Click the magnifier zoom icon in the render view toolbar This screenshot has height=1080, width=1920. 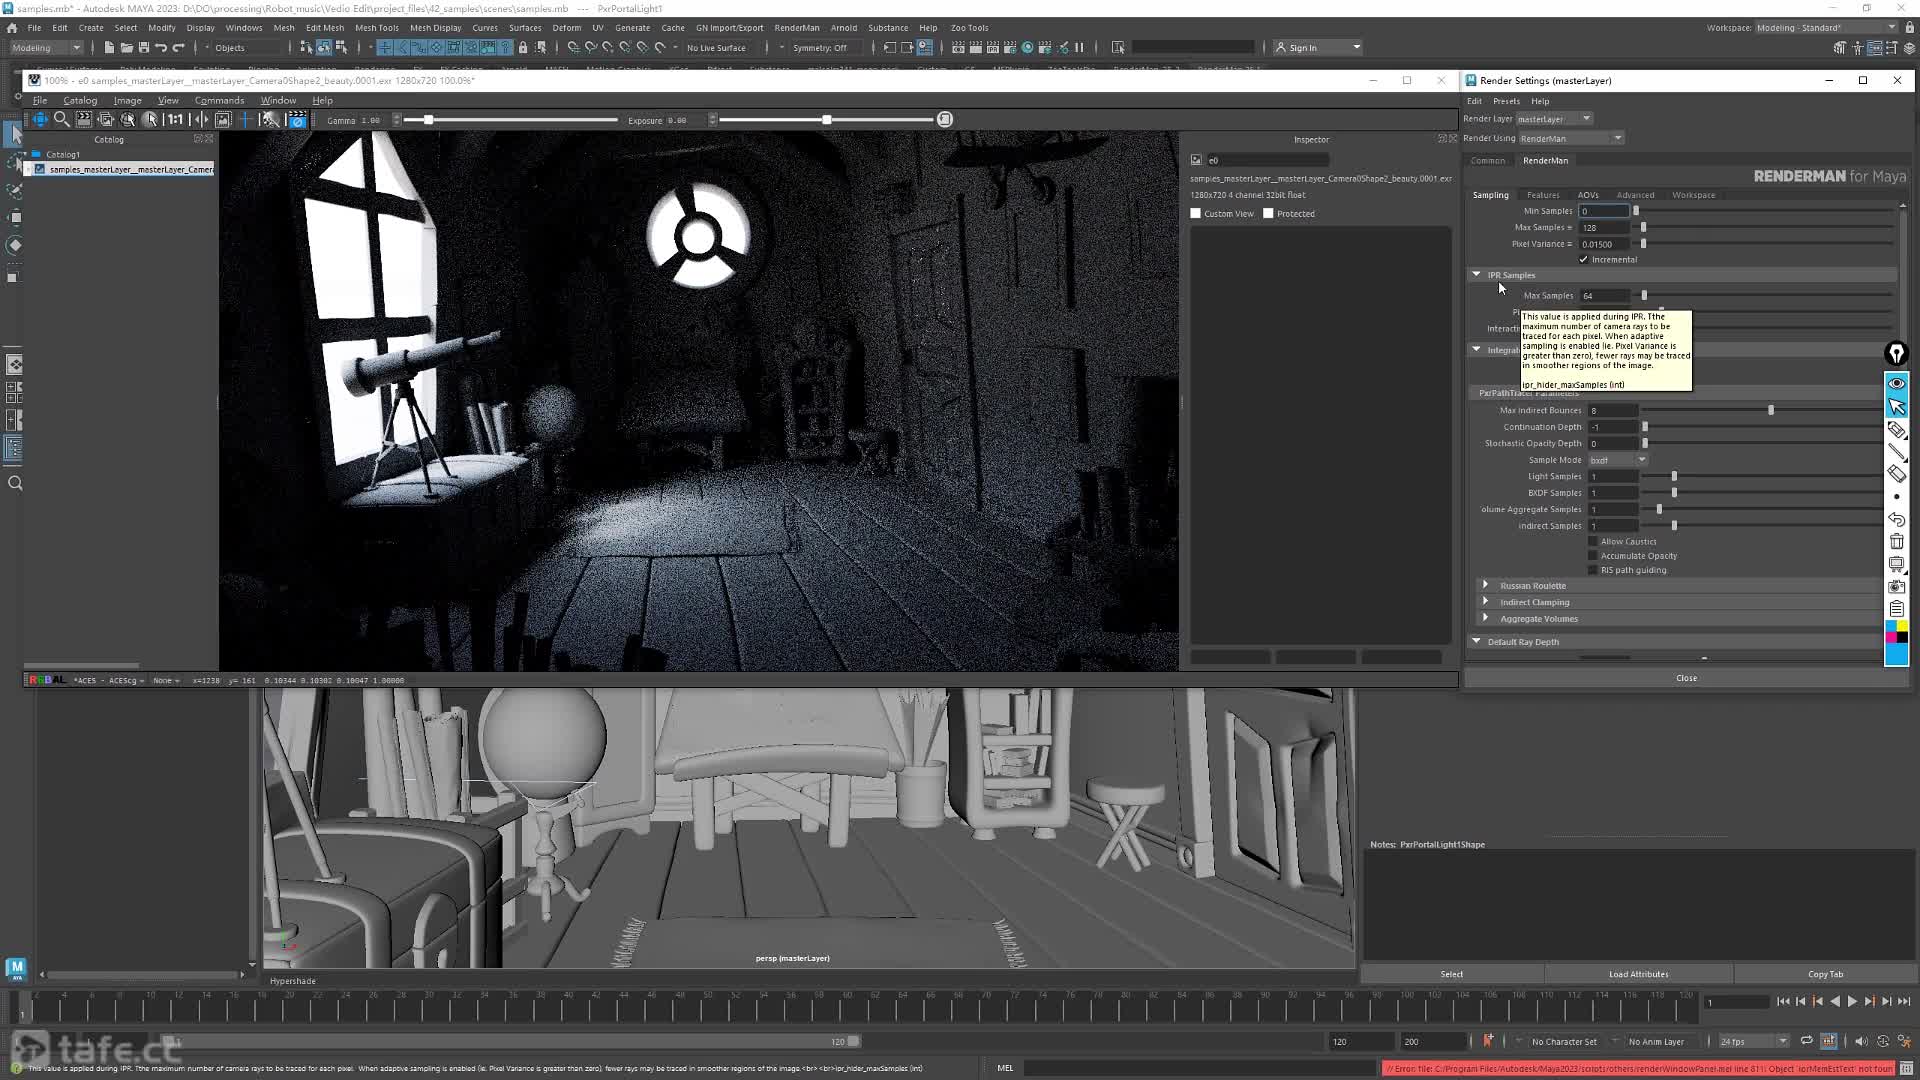coord(62,119)
